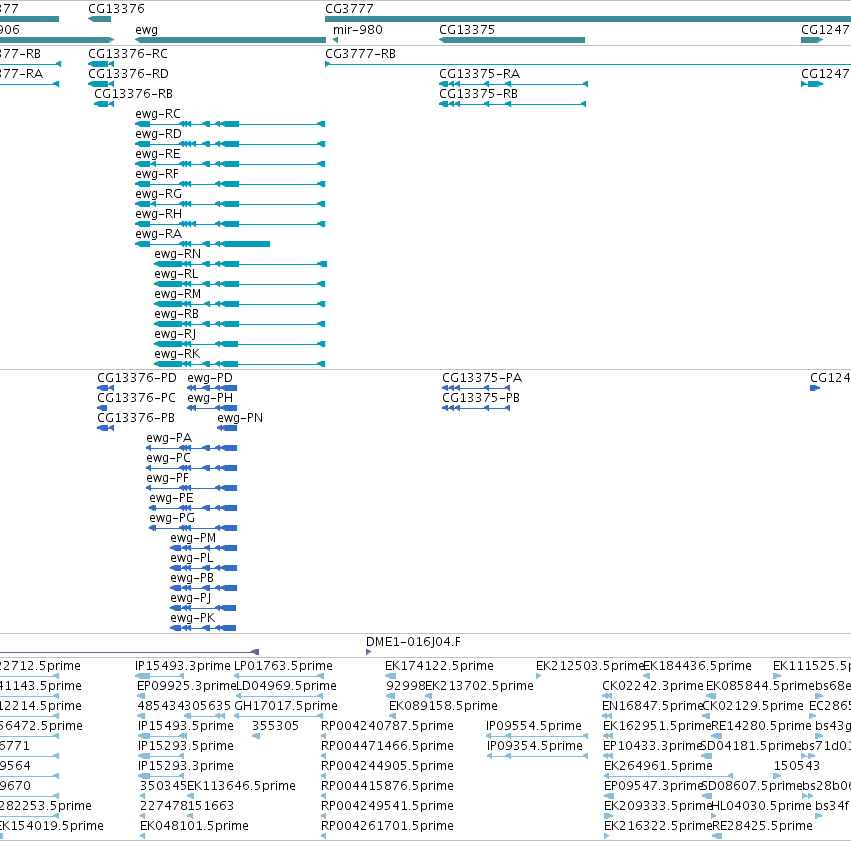Click the ewg-RJ transcript label

[x=175, y=334]
